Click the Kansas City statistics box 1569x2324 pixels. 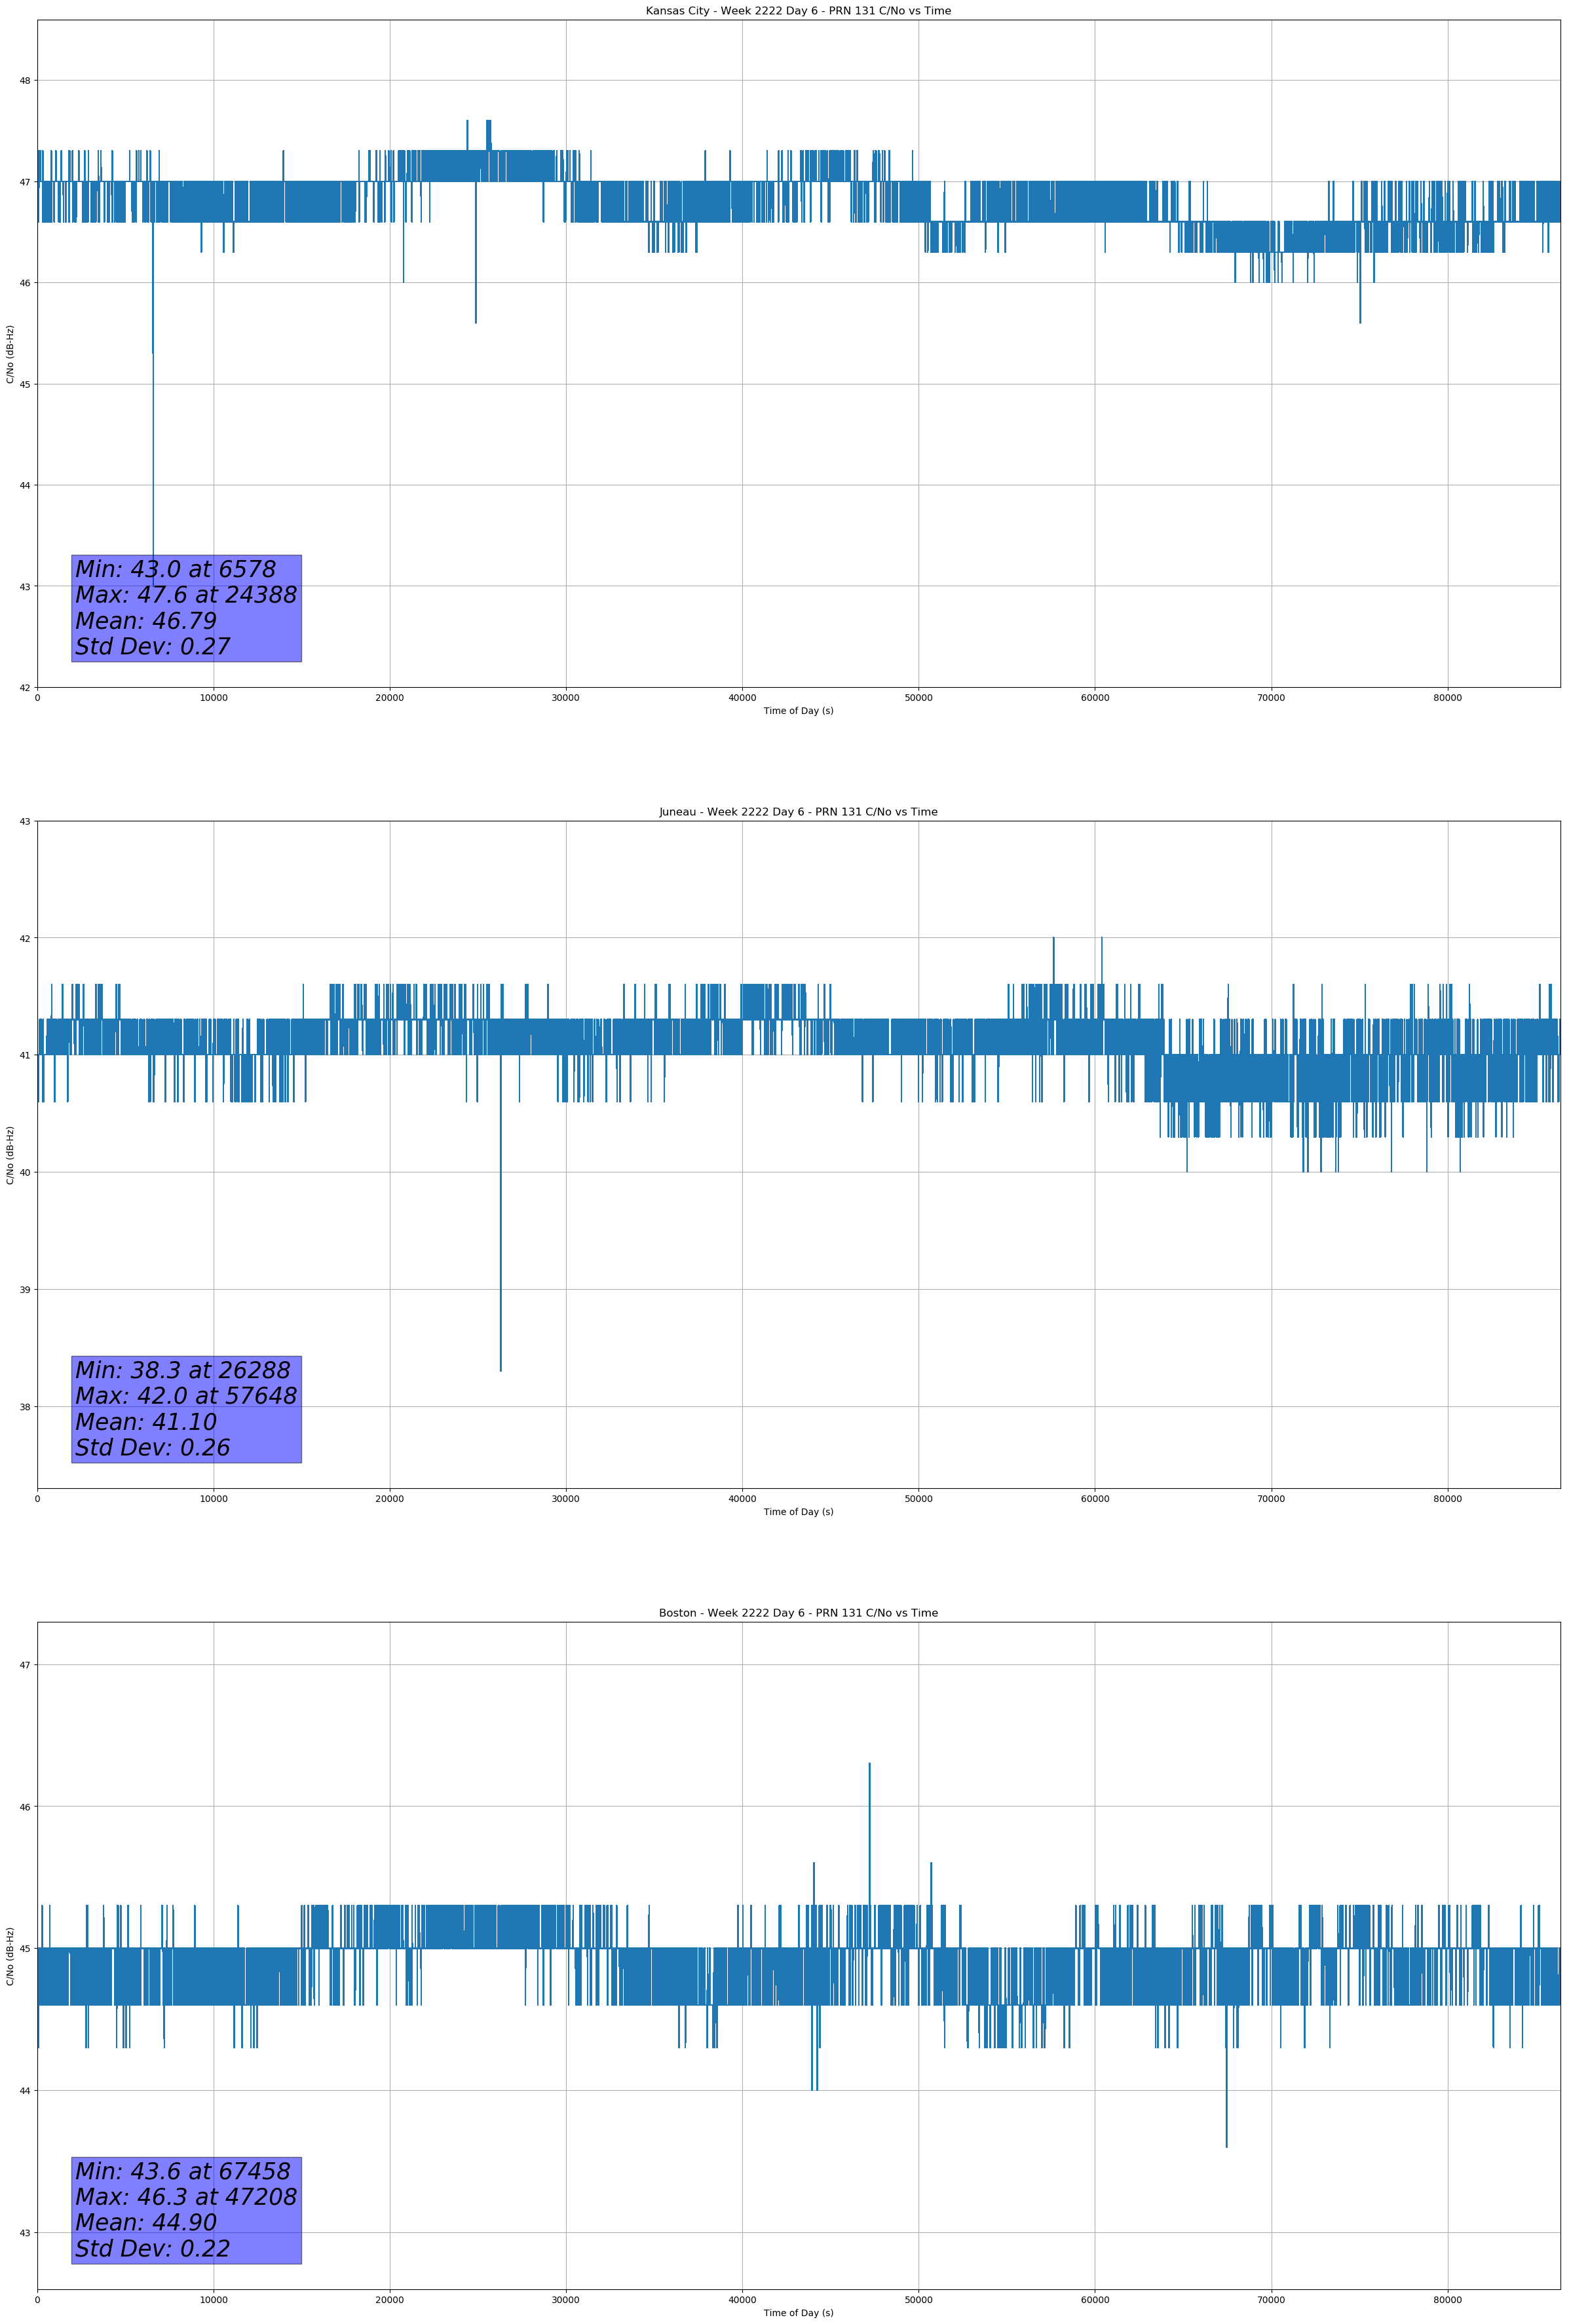click(x=186, y=608)
